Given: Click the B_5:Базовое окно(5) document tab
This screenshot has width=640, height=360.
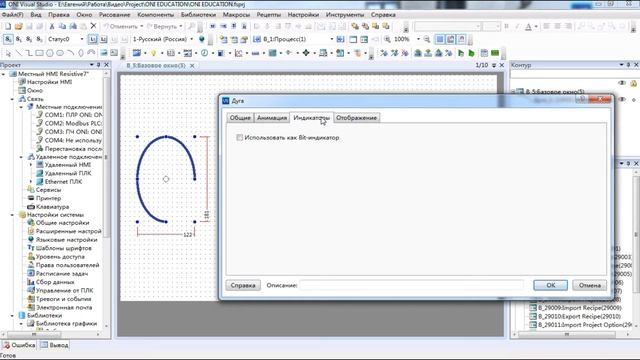Looking at the screenshot, I should pyautogui.click(x=156, y=65).
